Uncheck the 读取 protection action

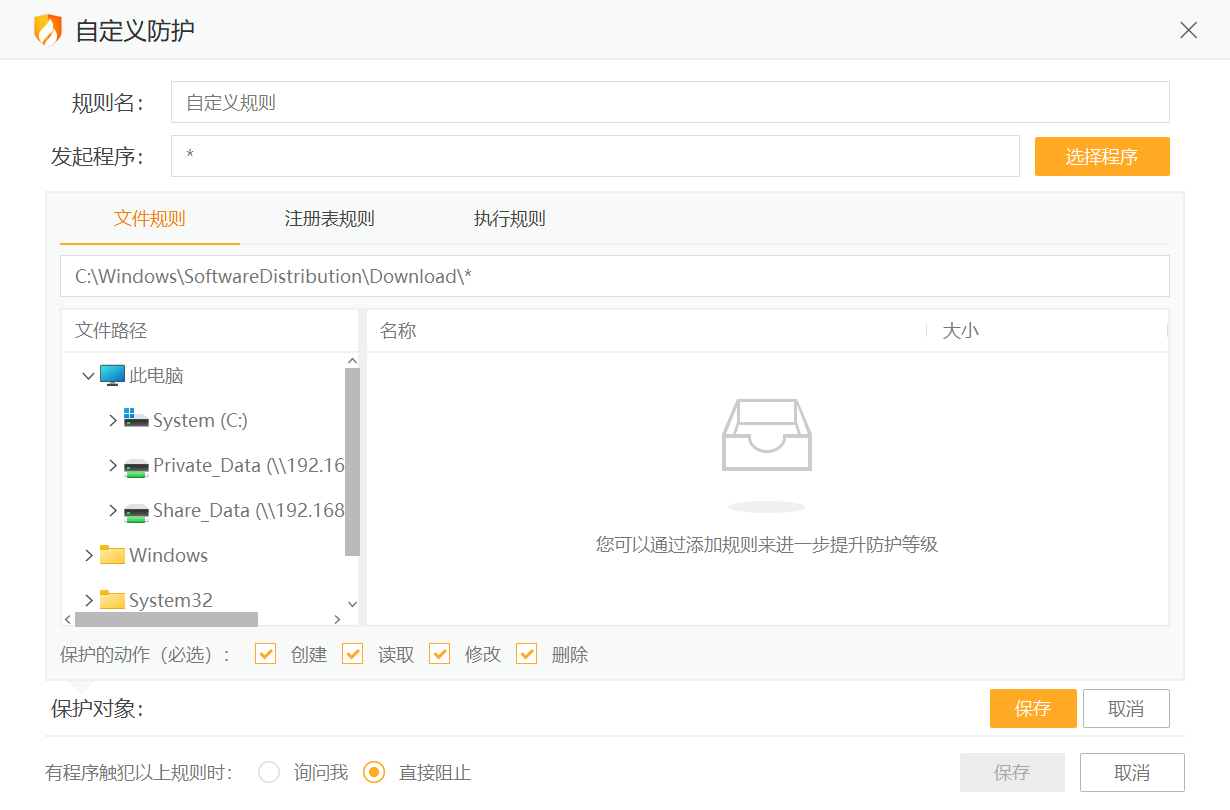tap(353, 654)
